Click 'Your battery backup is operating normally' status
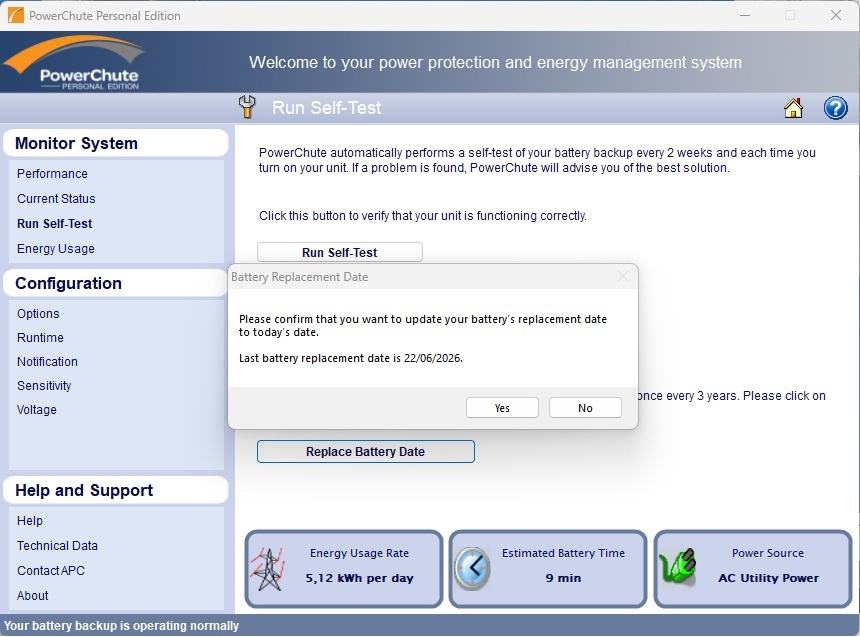The height and width of the screenshot is (637, 860). (x=121, y=625)
